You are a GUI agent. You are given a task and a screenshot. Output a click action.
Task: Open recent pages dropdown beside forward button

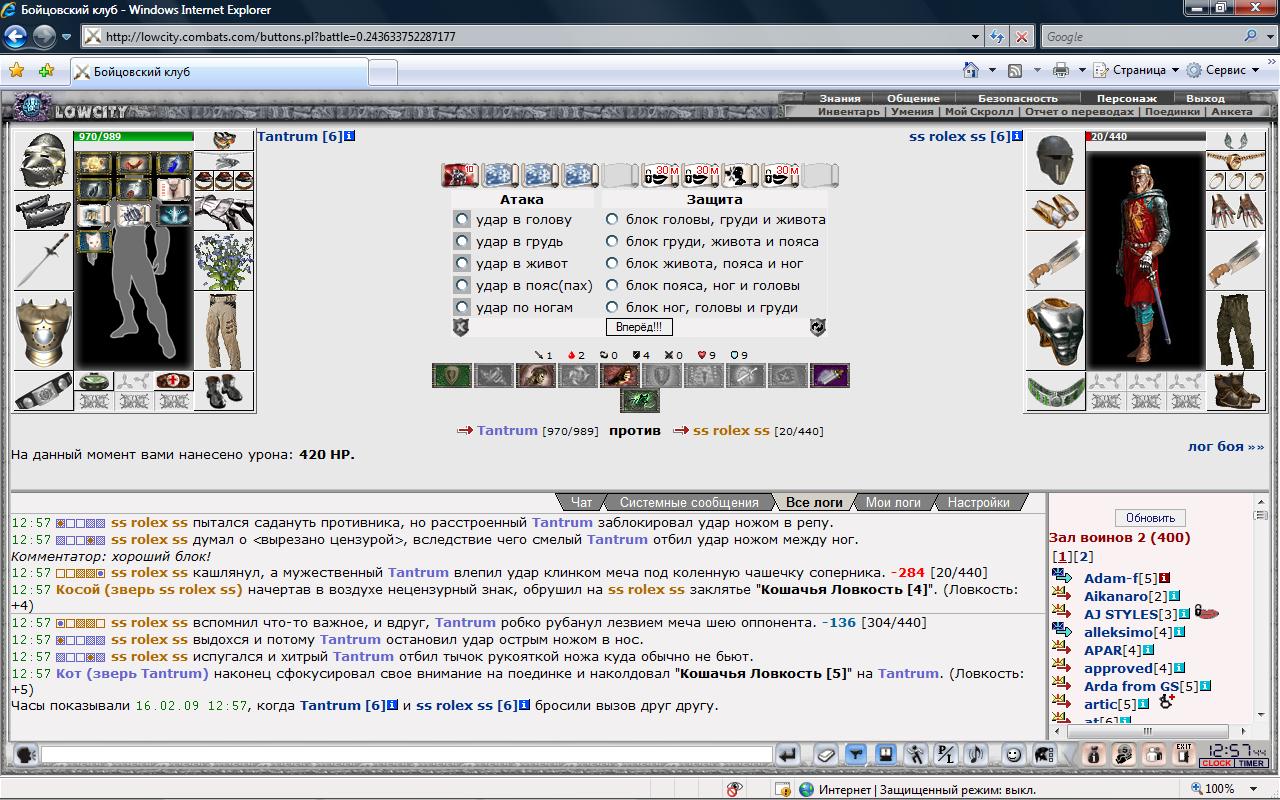coord(66,37)
